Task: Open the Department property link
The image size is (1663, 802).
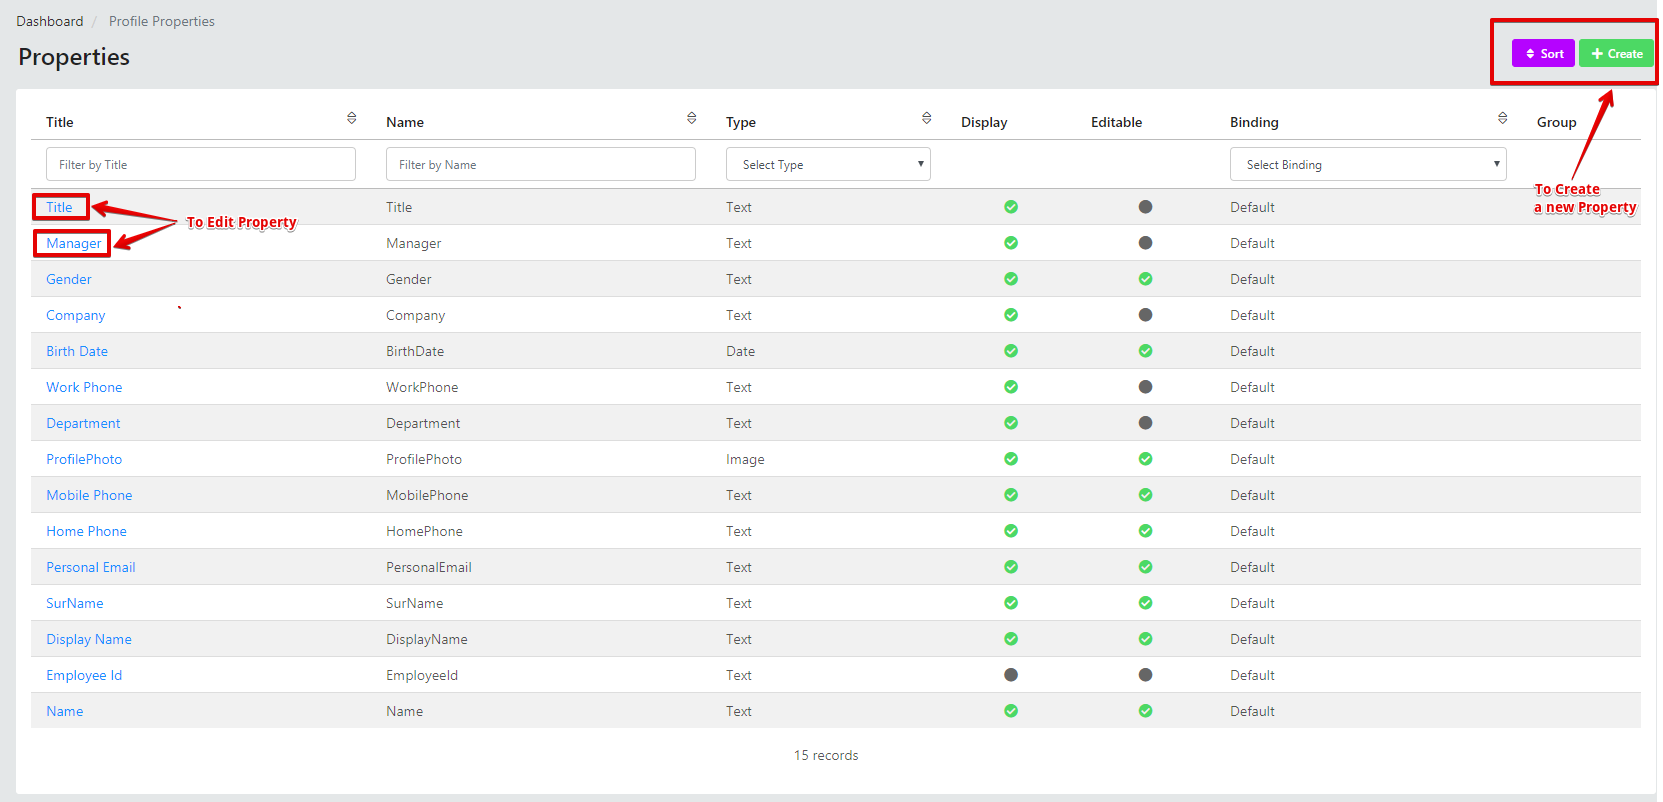Action: click(83, 423)
